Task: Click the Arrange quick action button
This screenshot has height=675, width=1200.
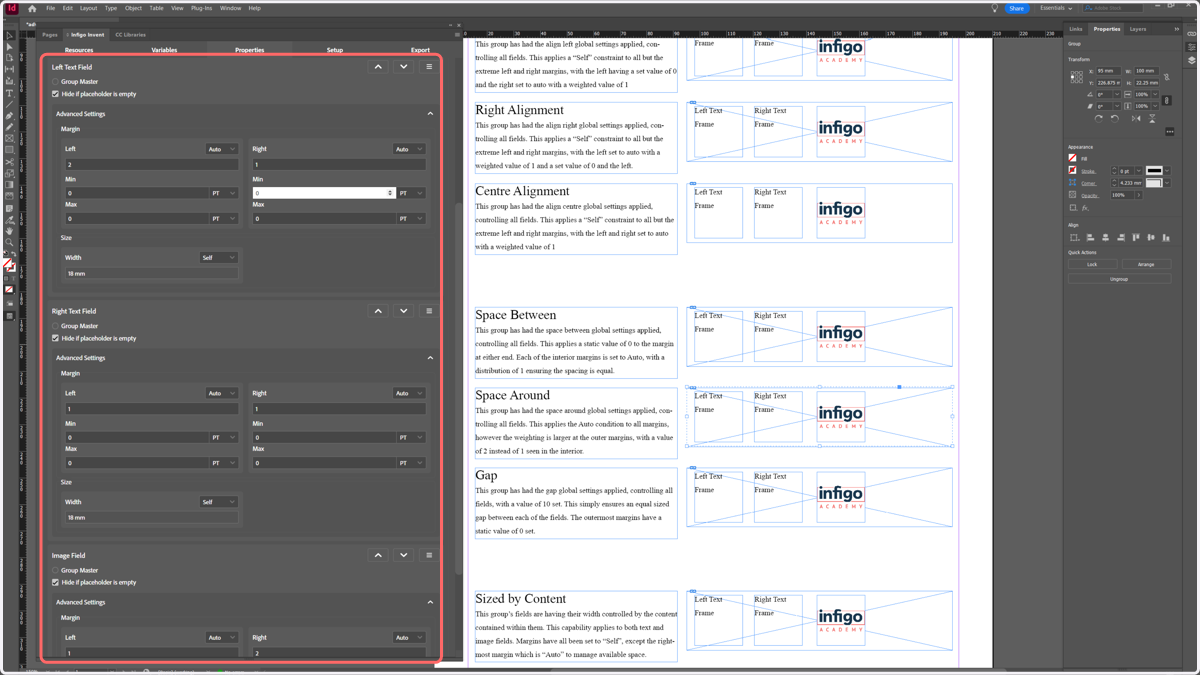Action: (x=1146, y=265)
